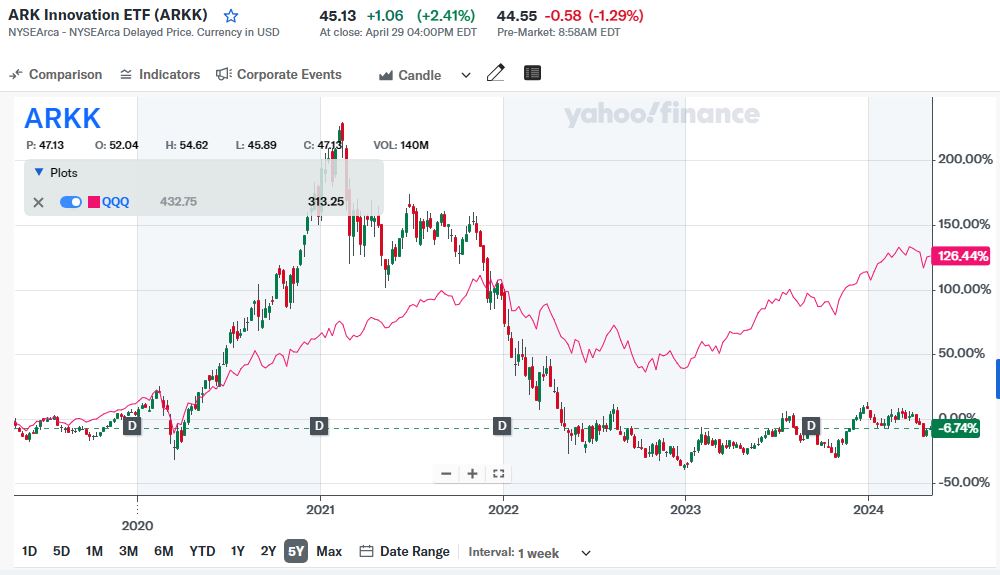1000x575 pixels.
Task: Select the 5D time range
Action: tap(61, 551)
